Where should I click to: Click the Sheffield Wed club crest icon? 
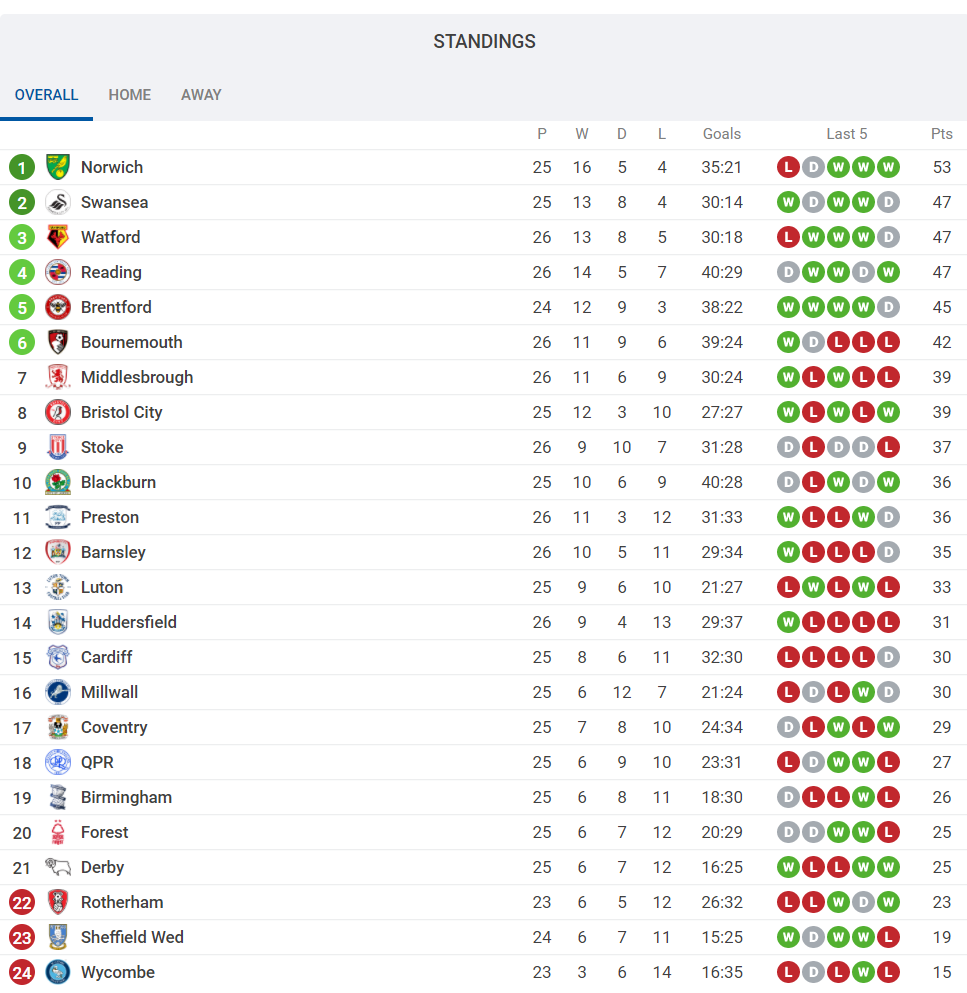point(58,937)
